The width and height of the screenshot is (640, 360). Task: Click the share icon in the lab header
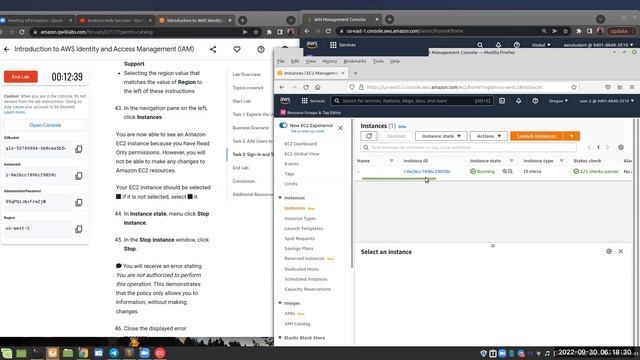click(213, 49)
